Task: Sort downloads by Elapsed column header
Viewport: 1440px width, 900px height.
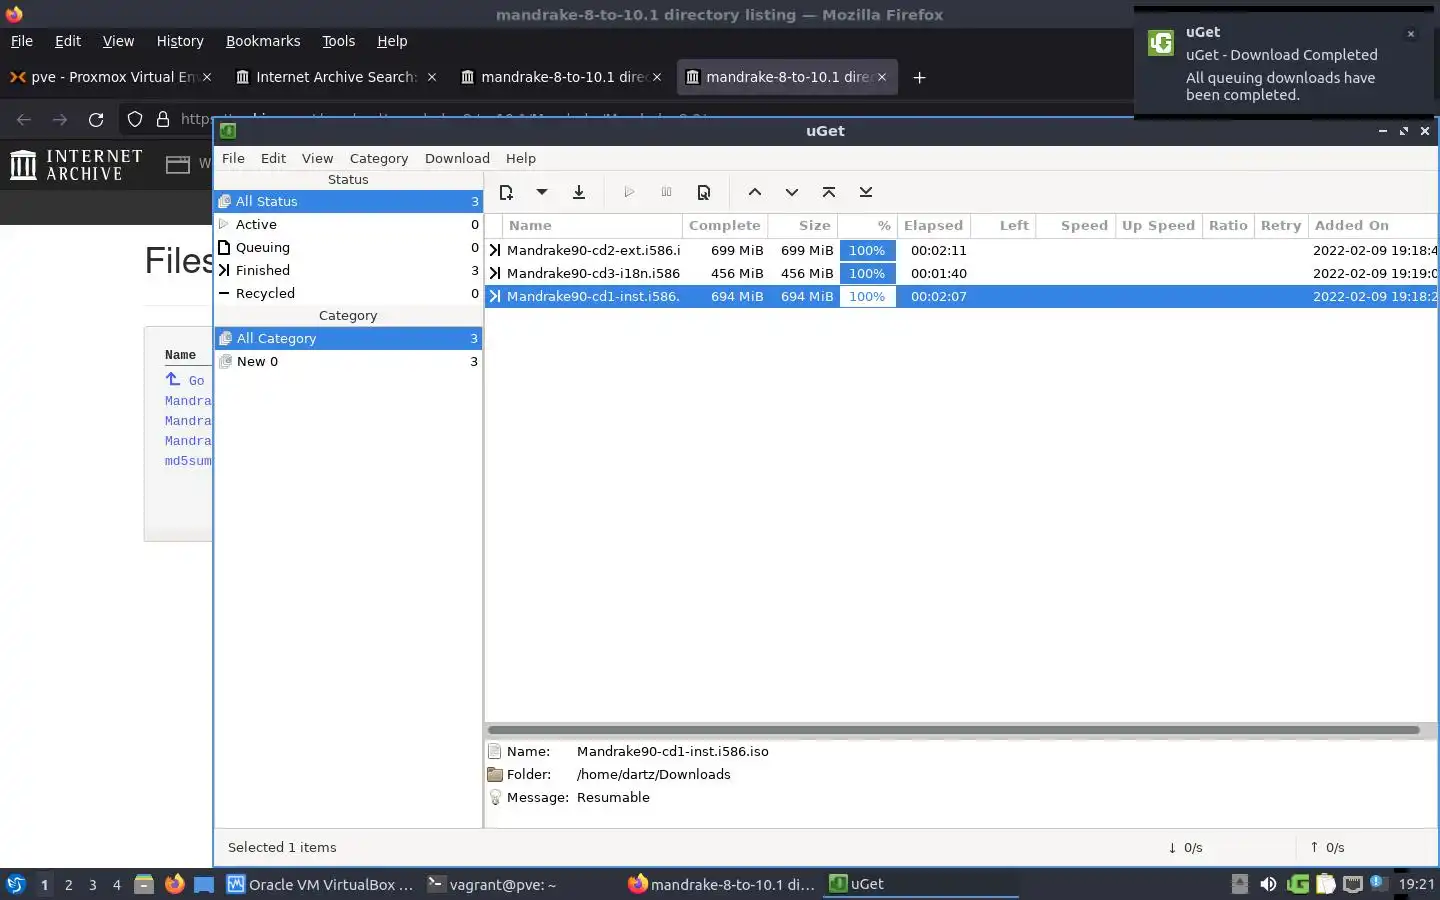Action: (933, 225)
